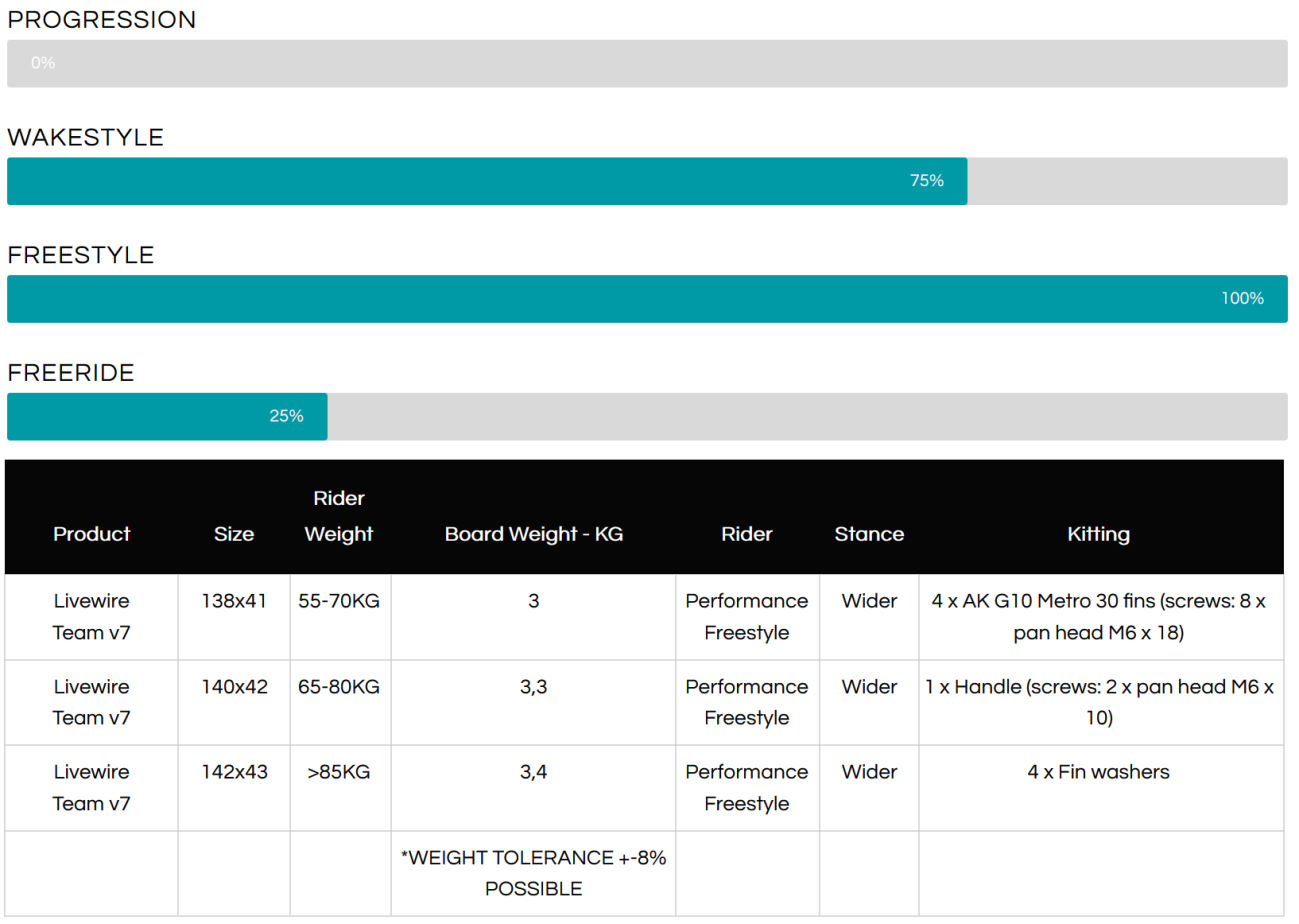This screenshot has height=924, width=1299.
Task: Select the WAKESTYLE heading text
Action: pyautogui.click(x=85, y=138)
